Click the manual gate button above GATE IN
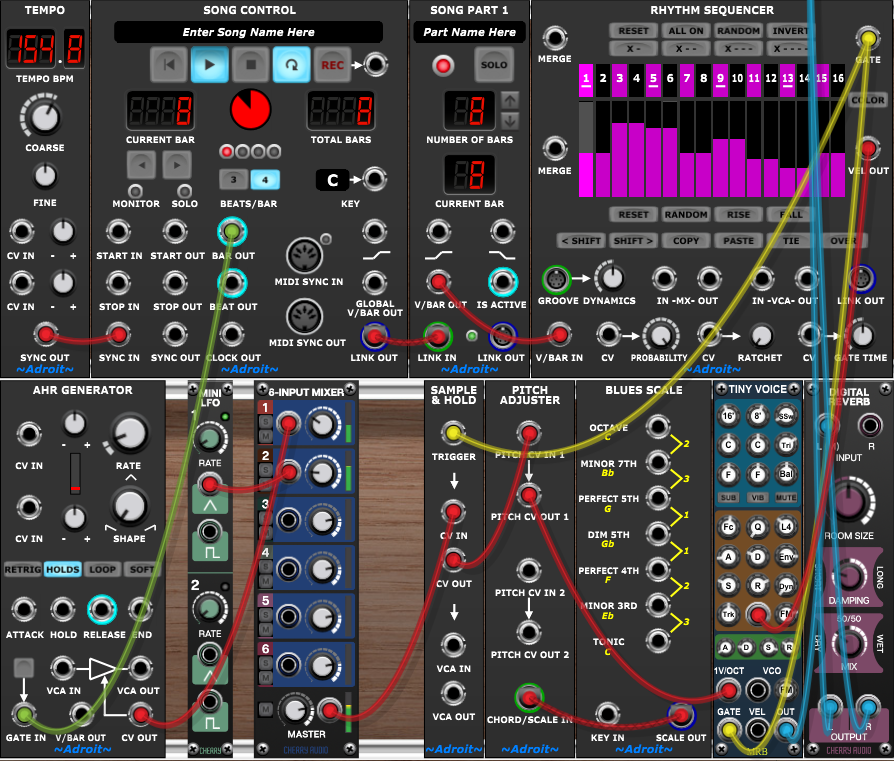894x761 pixels. coord(23,668)
